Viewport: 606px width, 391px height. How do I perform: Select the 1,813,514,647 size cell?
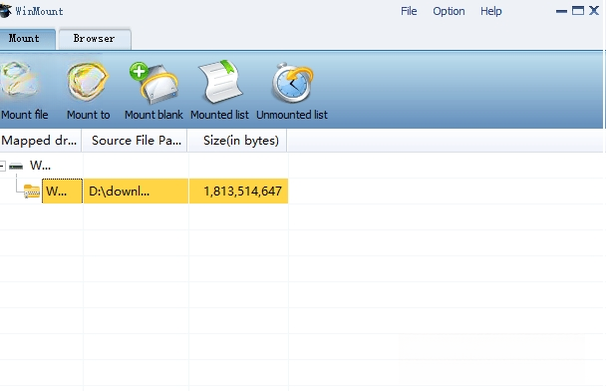click(238, 191)
